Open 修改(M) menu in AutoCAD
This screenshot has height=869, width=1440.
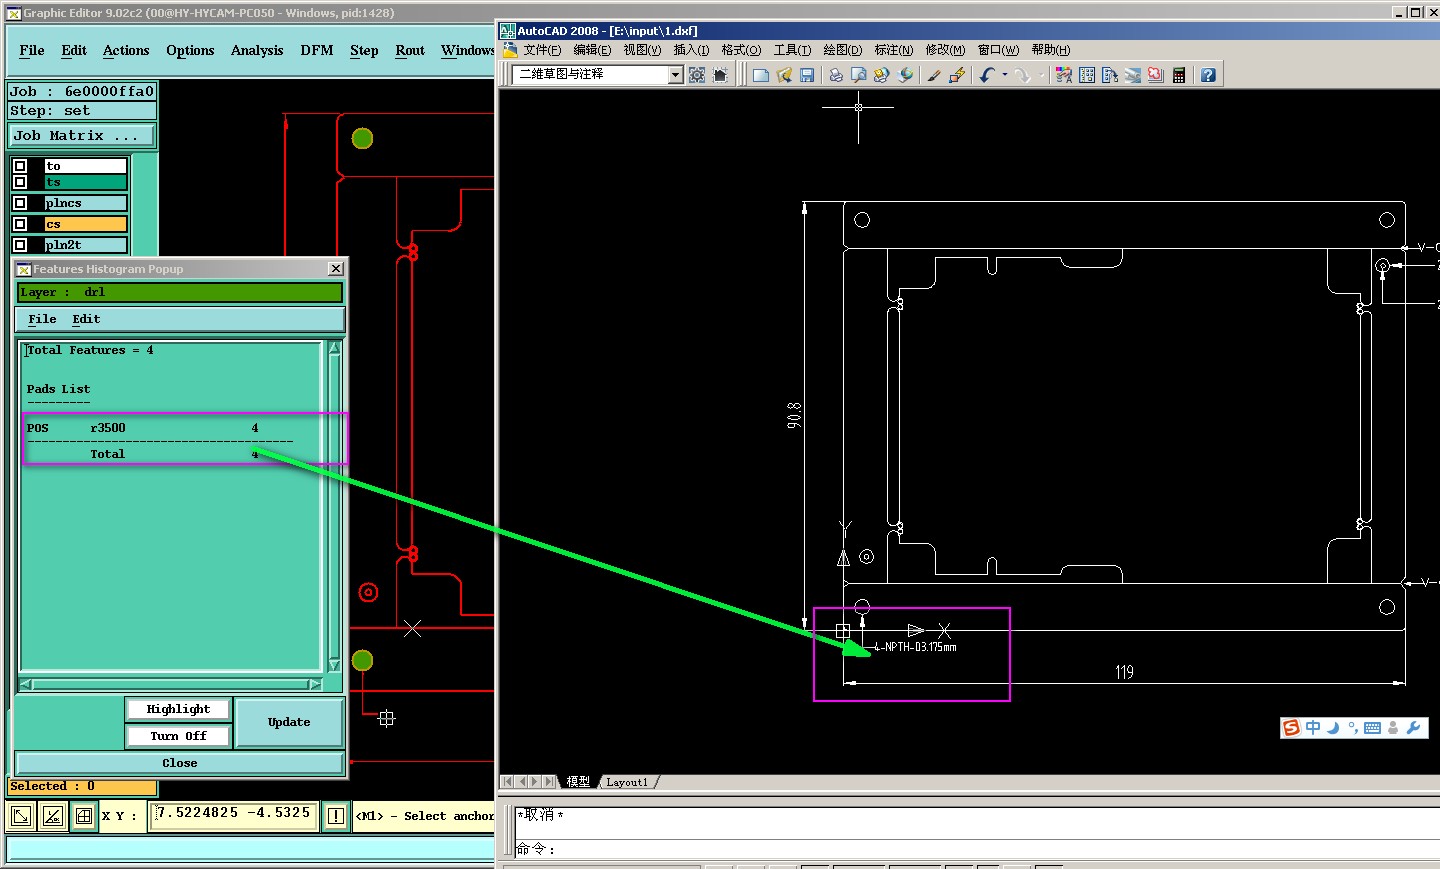[945, 50]
